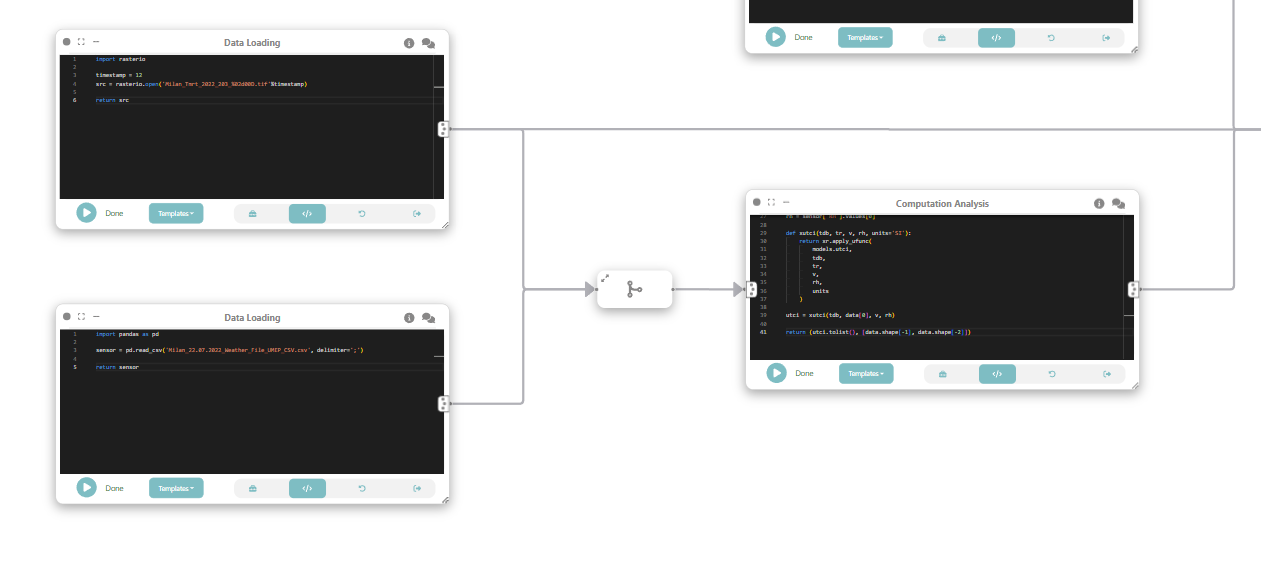Open Templates dropdown in Computation Analysis node
This screenshot has width=1261, height=563.
[866, 373]
